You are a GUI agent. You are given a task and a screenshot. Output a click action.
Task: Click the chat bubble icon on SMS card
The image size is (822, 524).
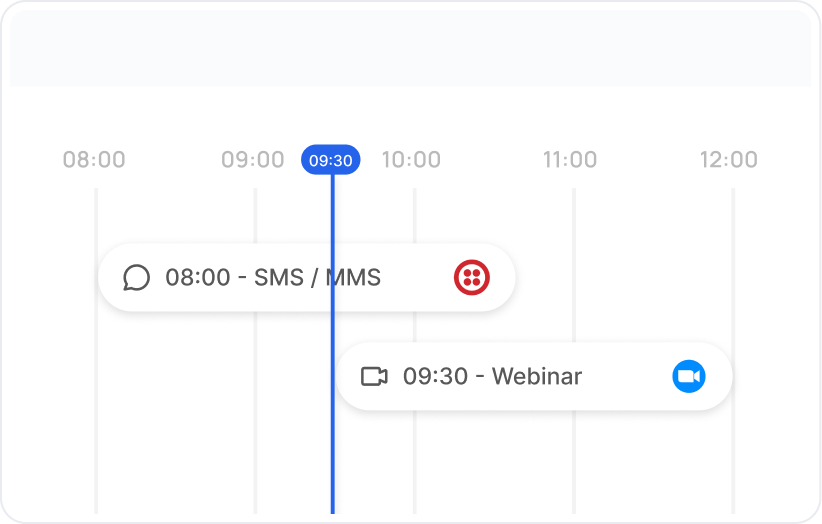[x=137, y=277]
